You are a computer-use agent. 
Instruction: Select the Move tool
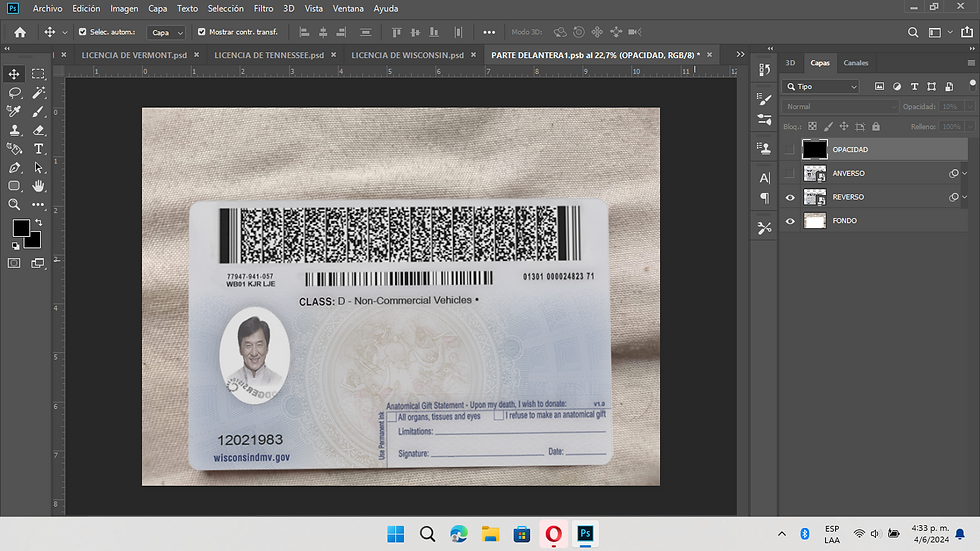[x=14, y=74]
